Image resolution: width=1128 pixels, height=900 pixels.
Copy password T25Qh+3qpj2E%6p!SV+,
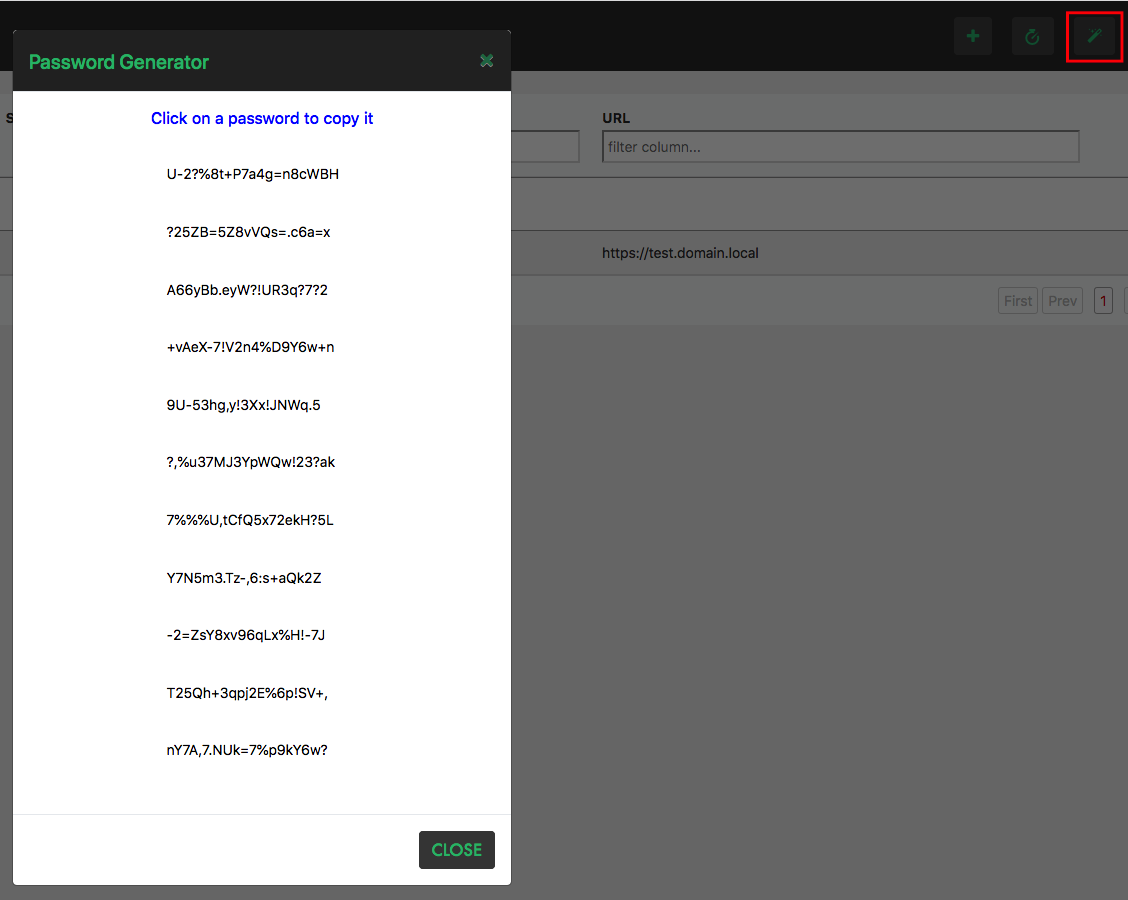pyautogui.click(x=247, y=693)
